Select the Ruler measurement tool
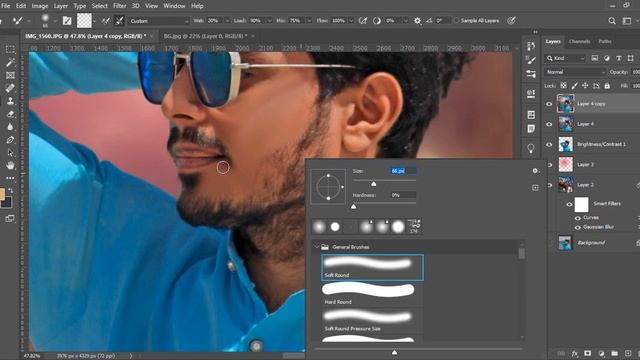The height and width of the screenshot is (360, 640). (x=10, y=88)
